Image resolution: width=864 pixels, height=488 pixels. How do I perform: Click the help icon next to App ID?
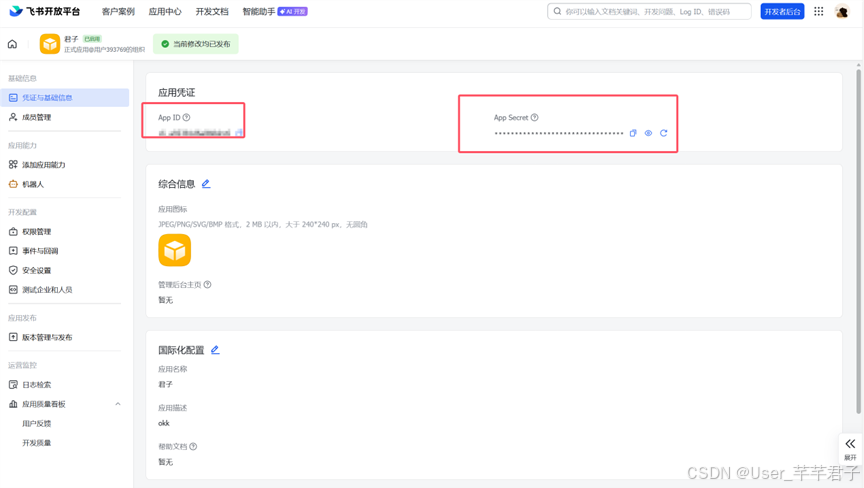186,117
